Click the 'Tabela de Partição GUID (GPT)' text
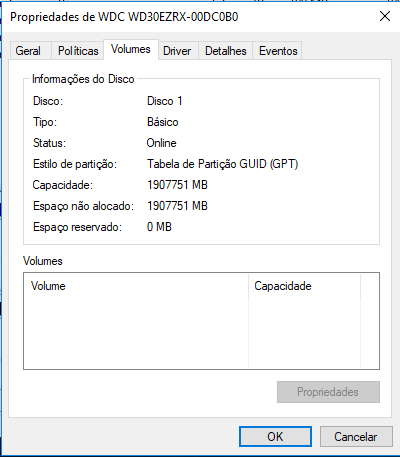Screen dimensions: 400x457 point(222,164)
